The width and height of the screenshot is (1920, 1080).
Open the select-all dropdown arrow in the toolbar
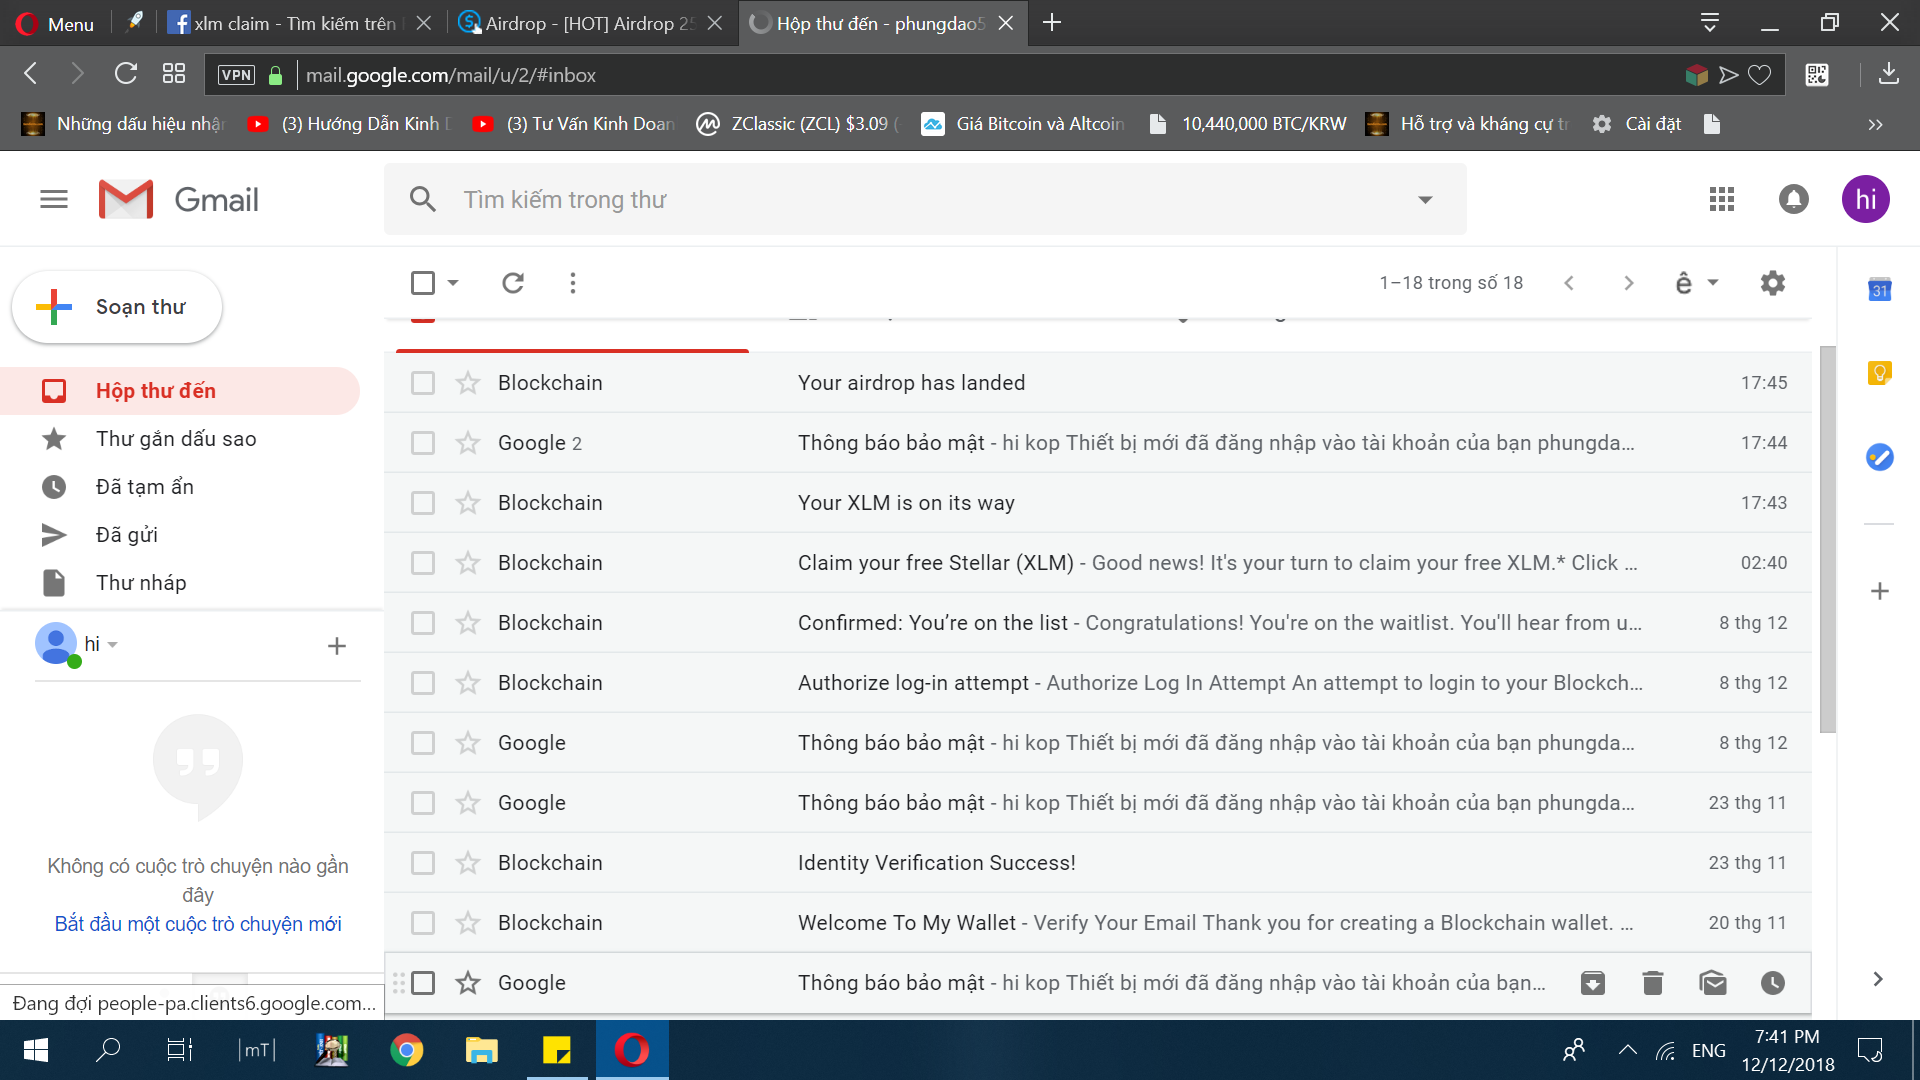point(453,283)
